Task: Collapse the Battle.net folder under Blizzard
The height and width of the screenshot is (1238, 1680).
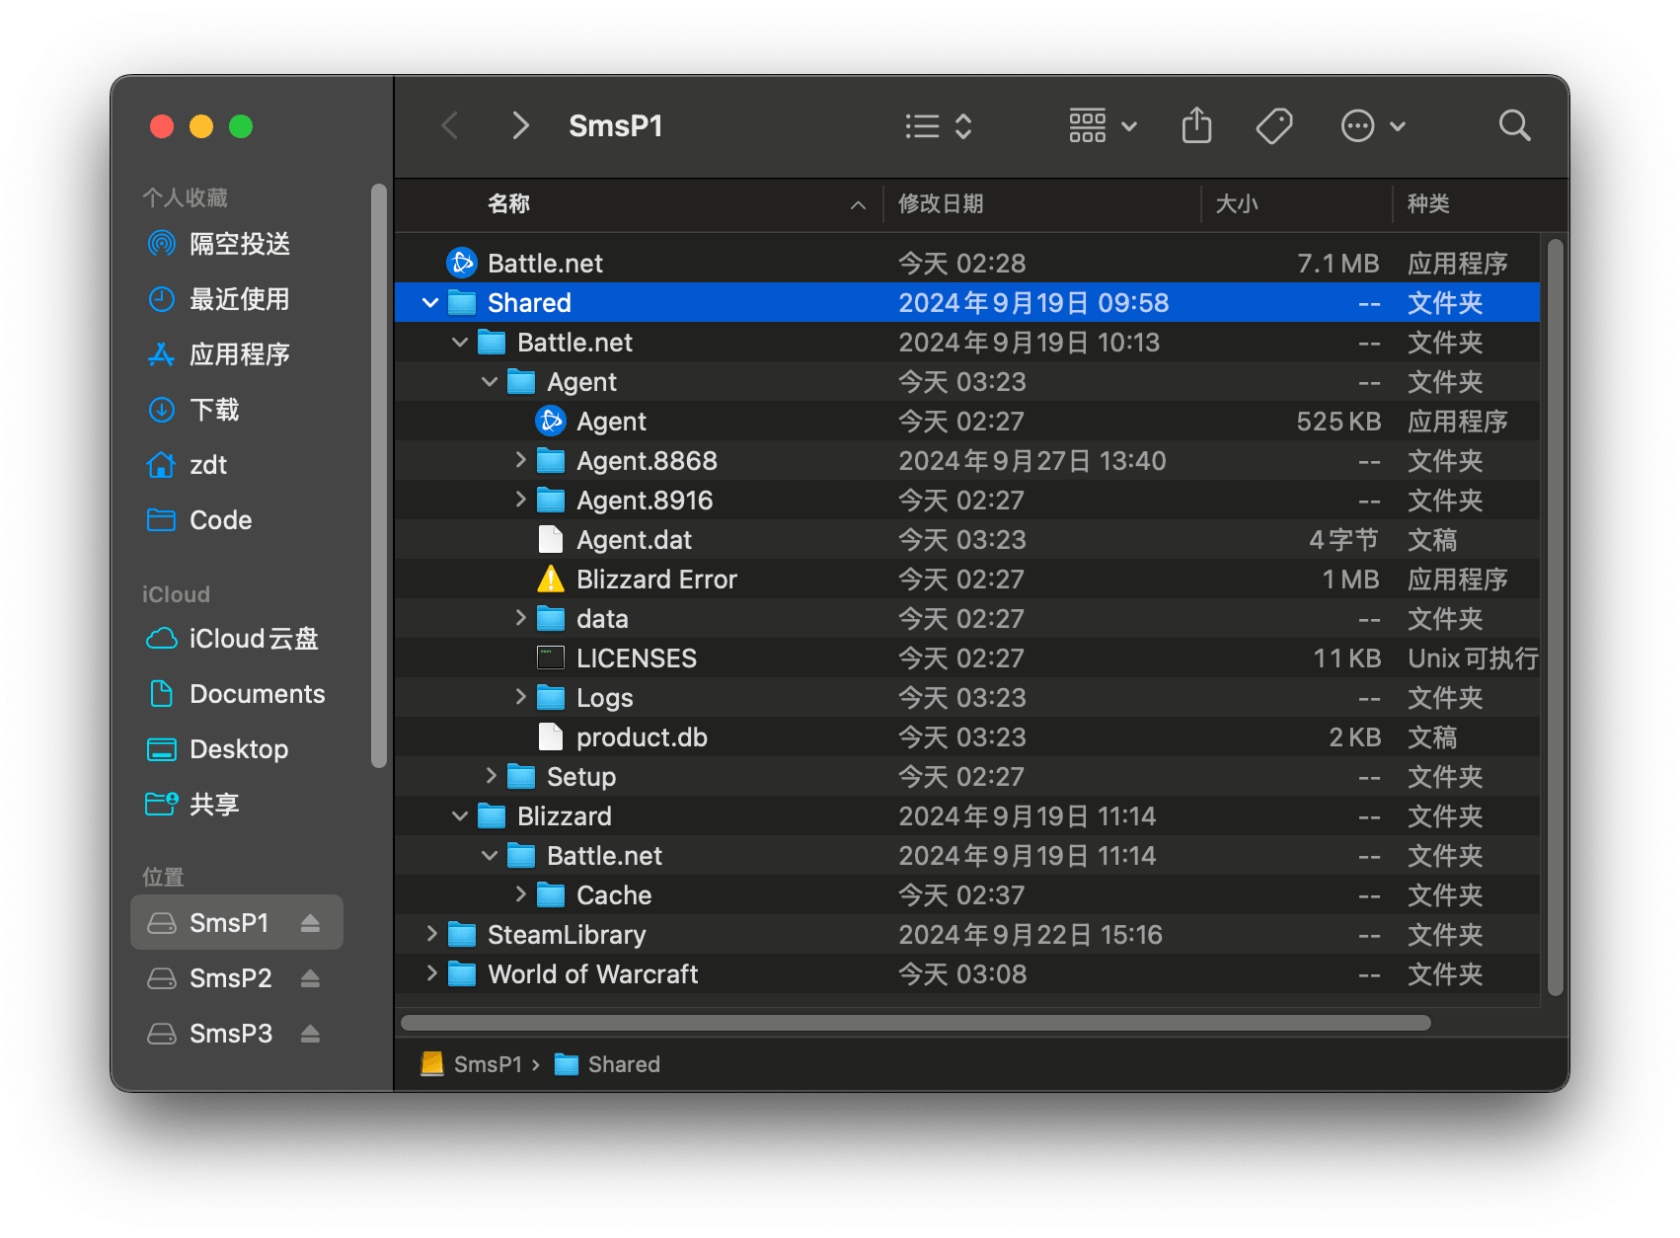Action: [x=490, y=855]
